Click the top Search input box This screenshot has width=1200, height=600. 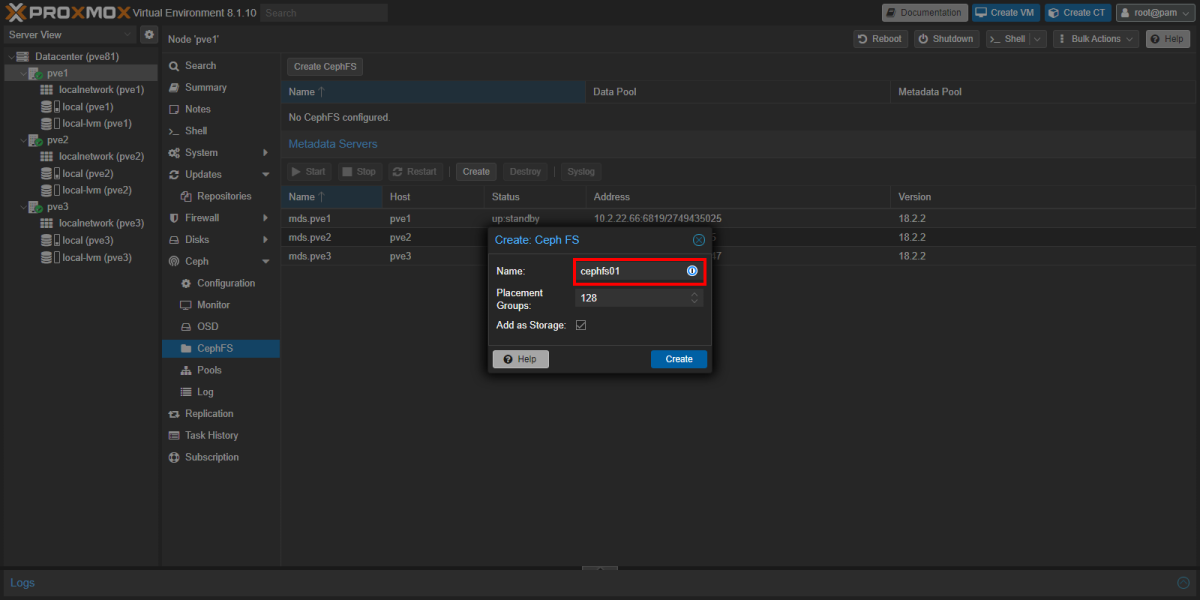[325, 13]
